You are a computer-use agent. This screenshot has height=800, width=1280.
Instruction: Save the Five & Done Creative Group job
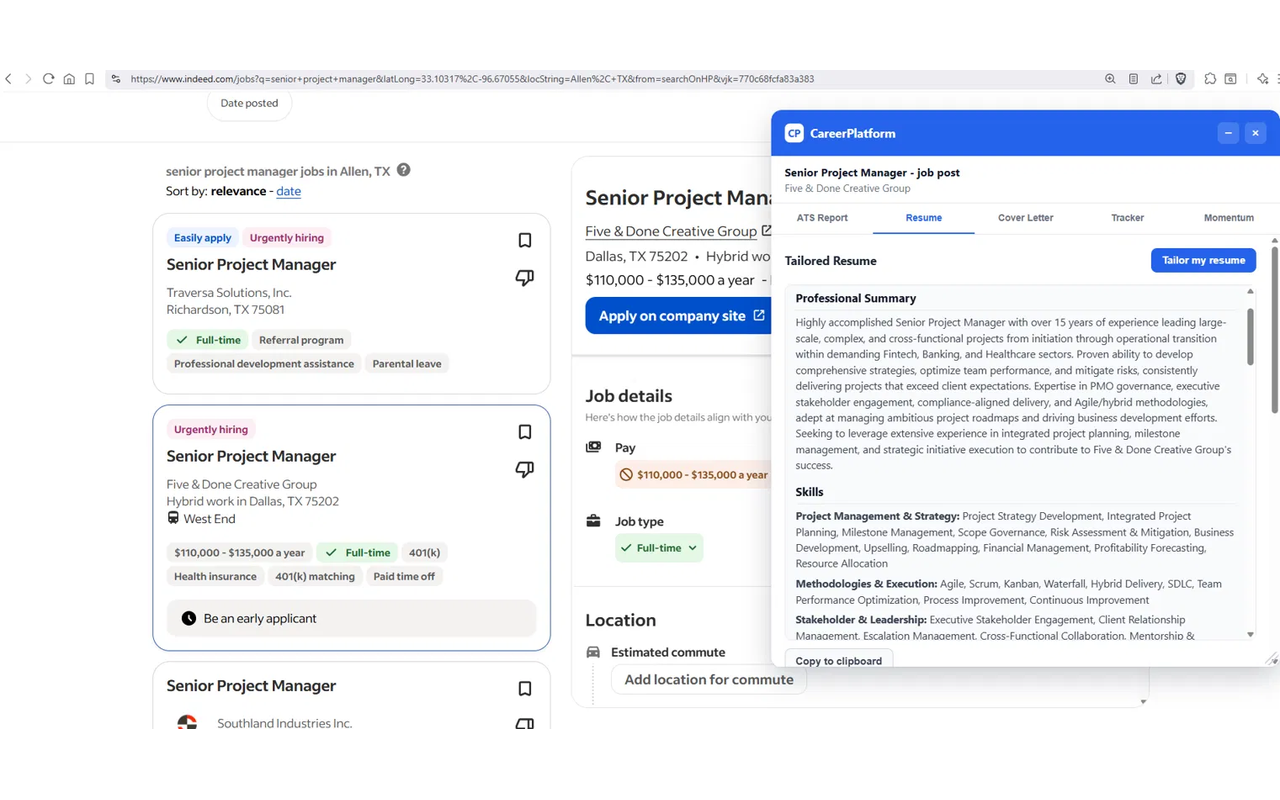(525, 432)
